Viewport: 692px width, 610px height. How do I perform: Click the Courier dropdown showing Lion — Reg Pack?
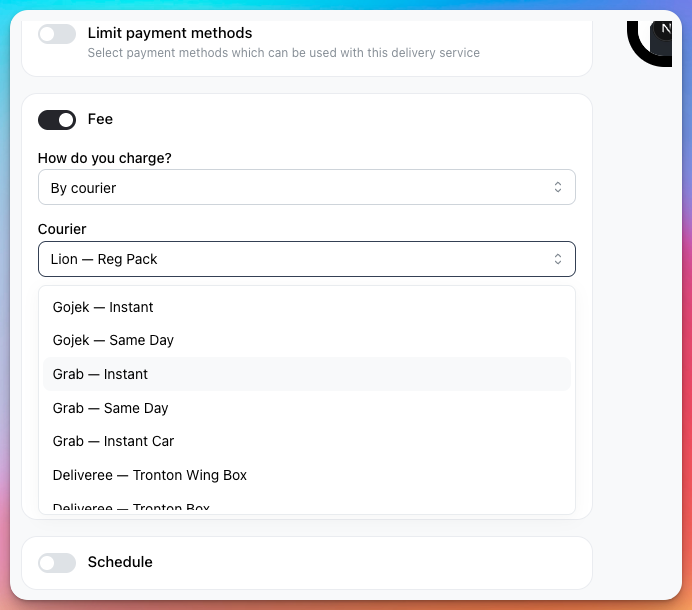click(x=307, y=259)
